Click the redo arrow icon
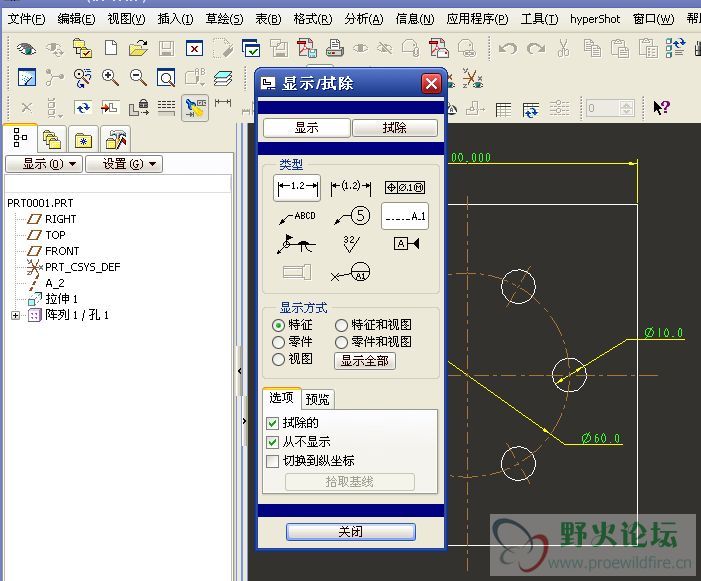701x581 pixels. tap(536, 48)
